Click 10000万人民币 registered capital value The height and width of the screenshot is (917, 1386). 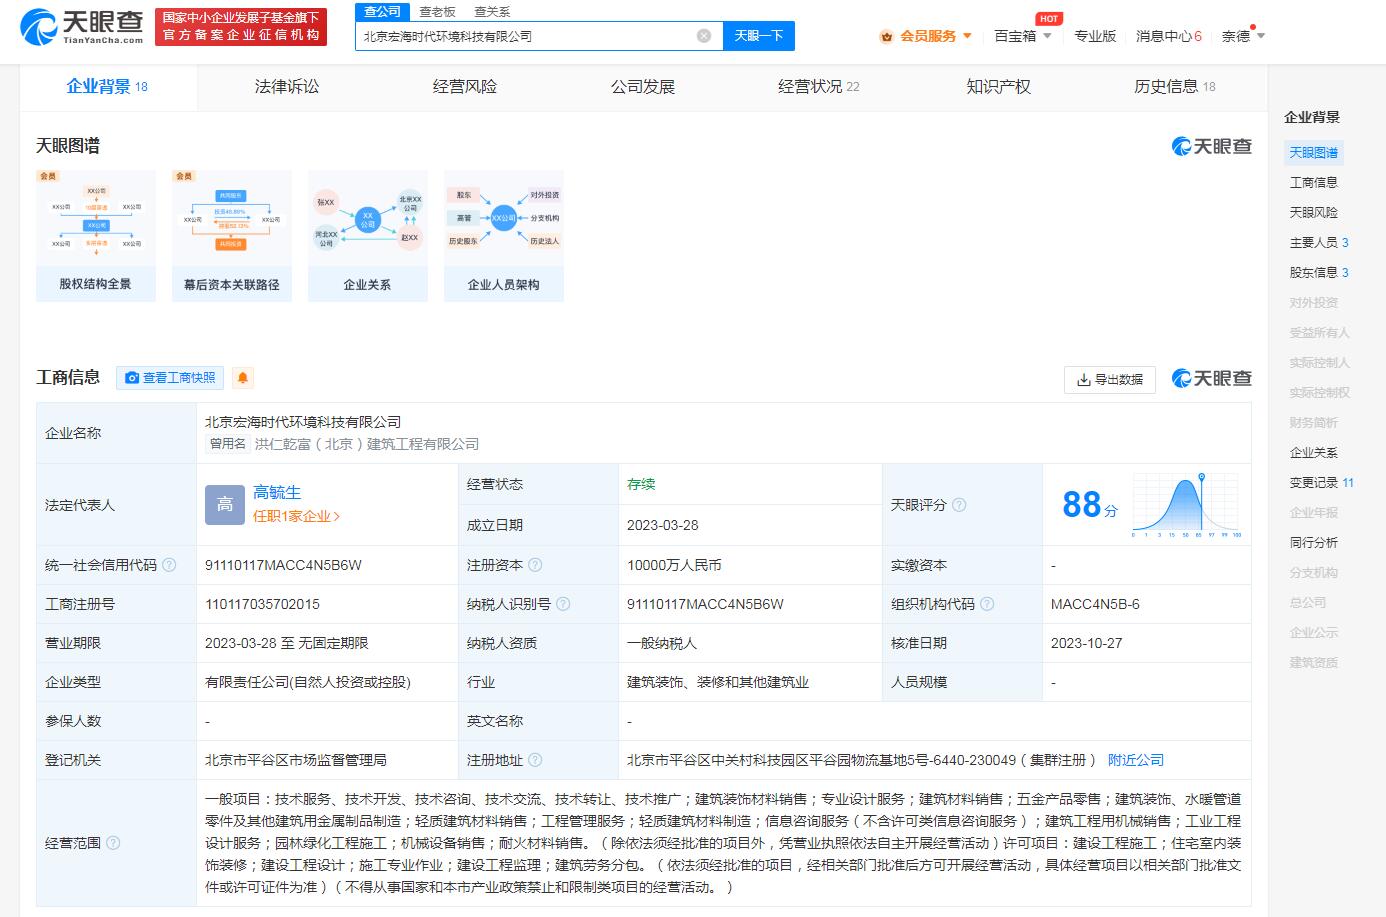coord(674,565)
